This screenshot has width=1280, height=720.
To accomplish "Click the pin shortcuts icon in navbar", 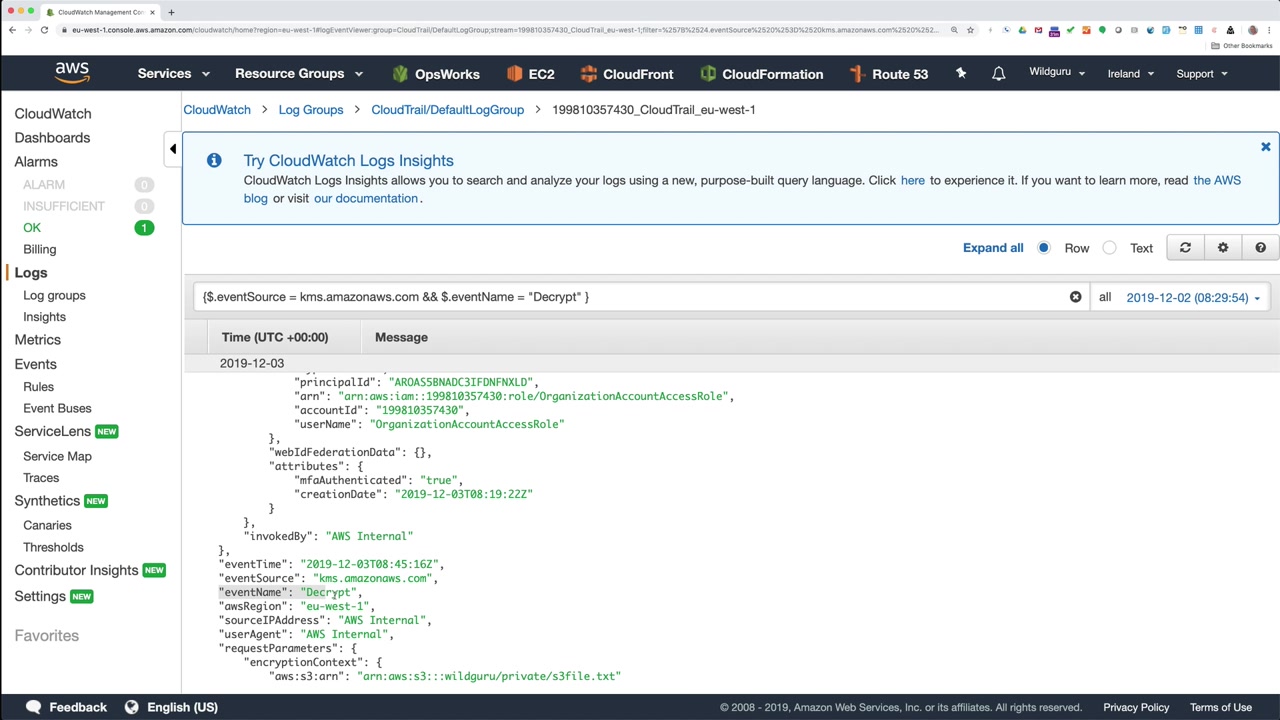I will pos(961,73).
